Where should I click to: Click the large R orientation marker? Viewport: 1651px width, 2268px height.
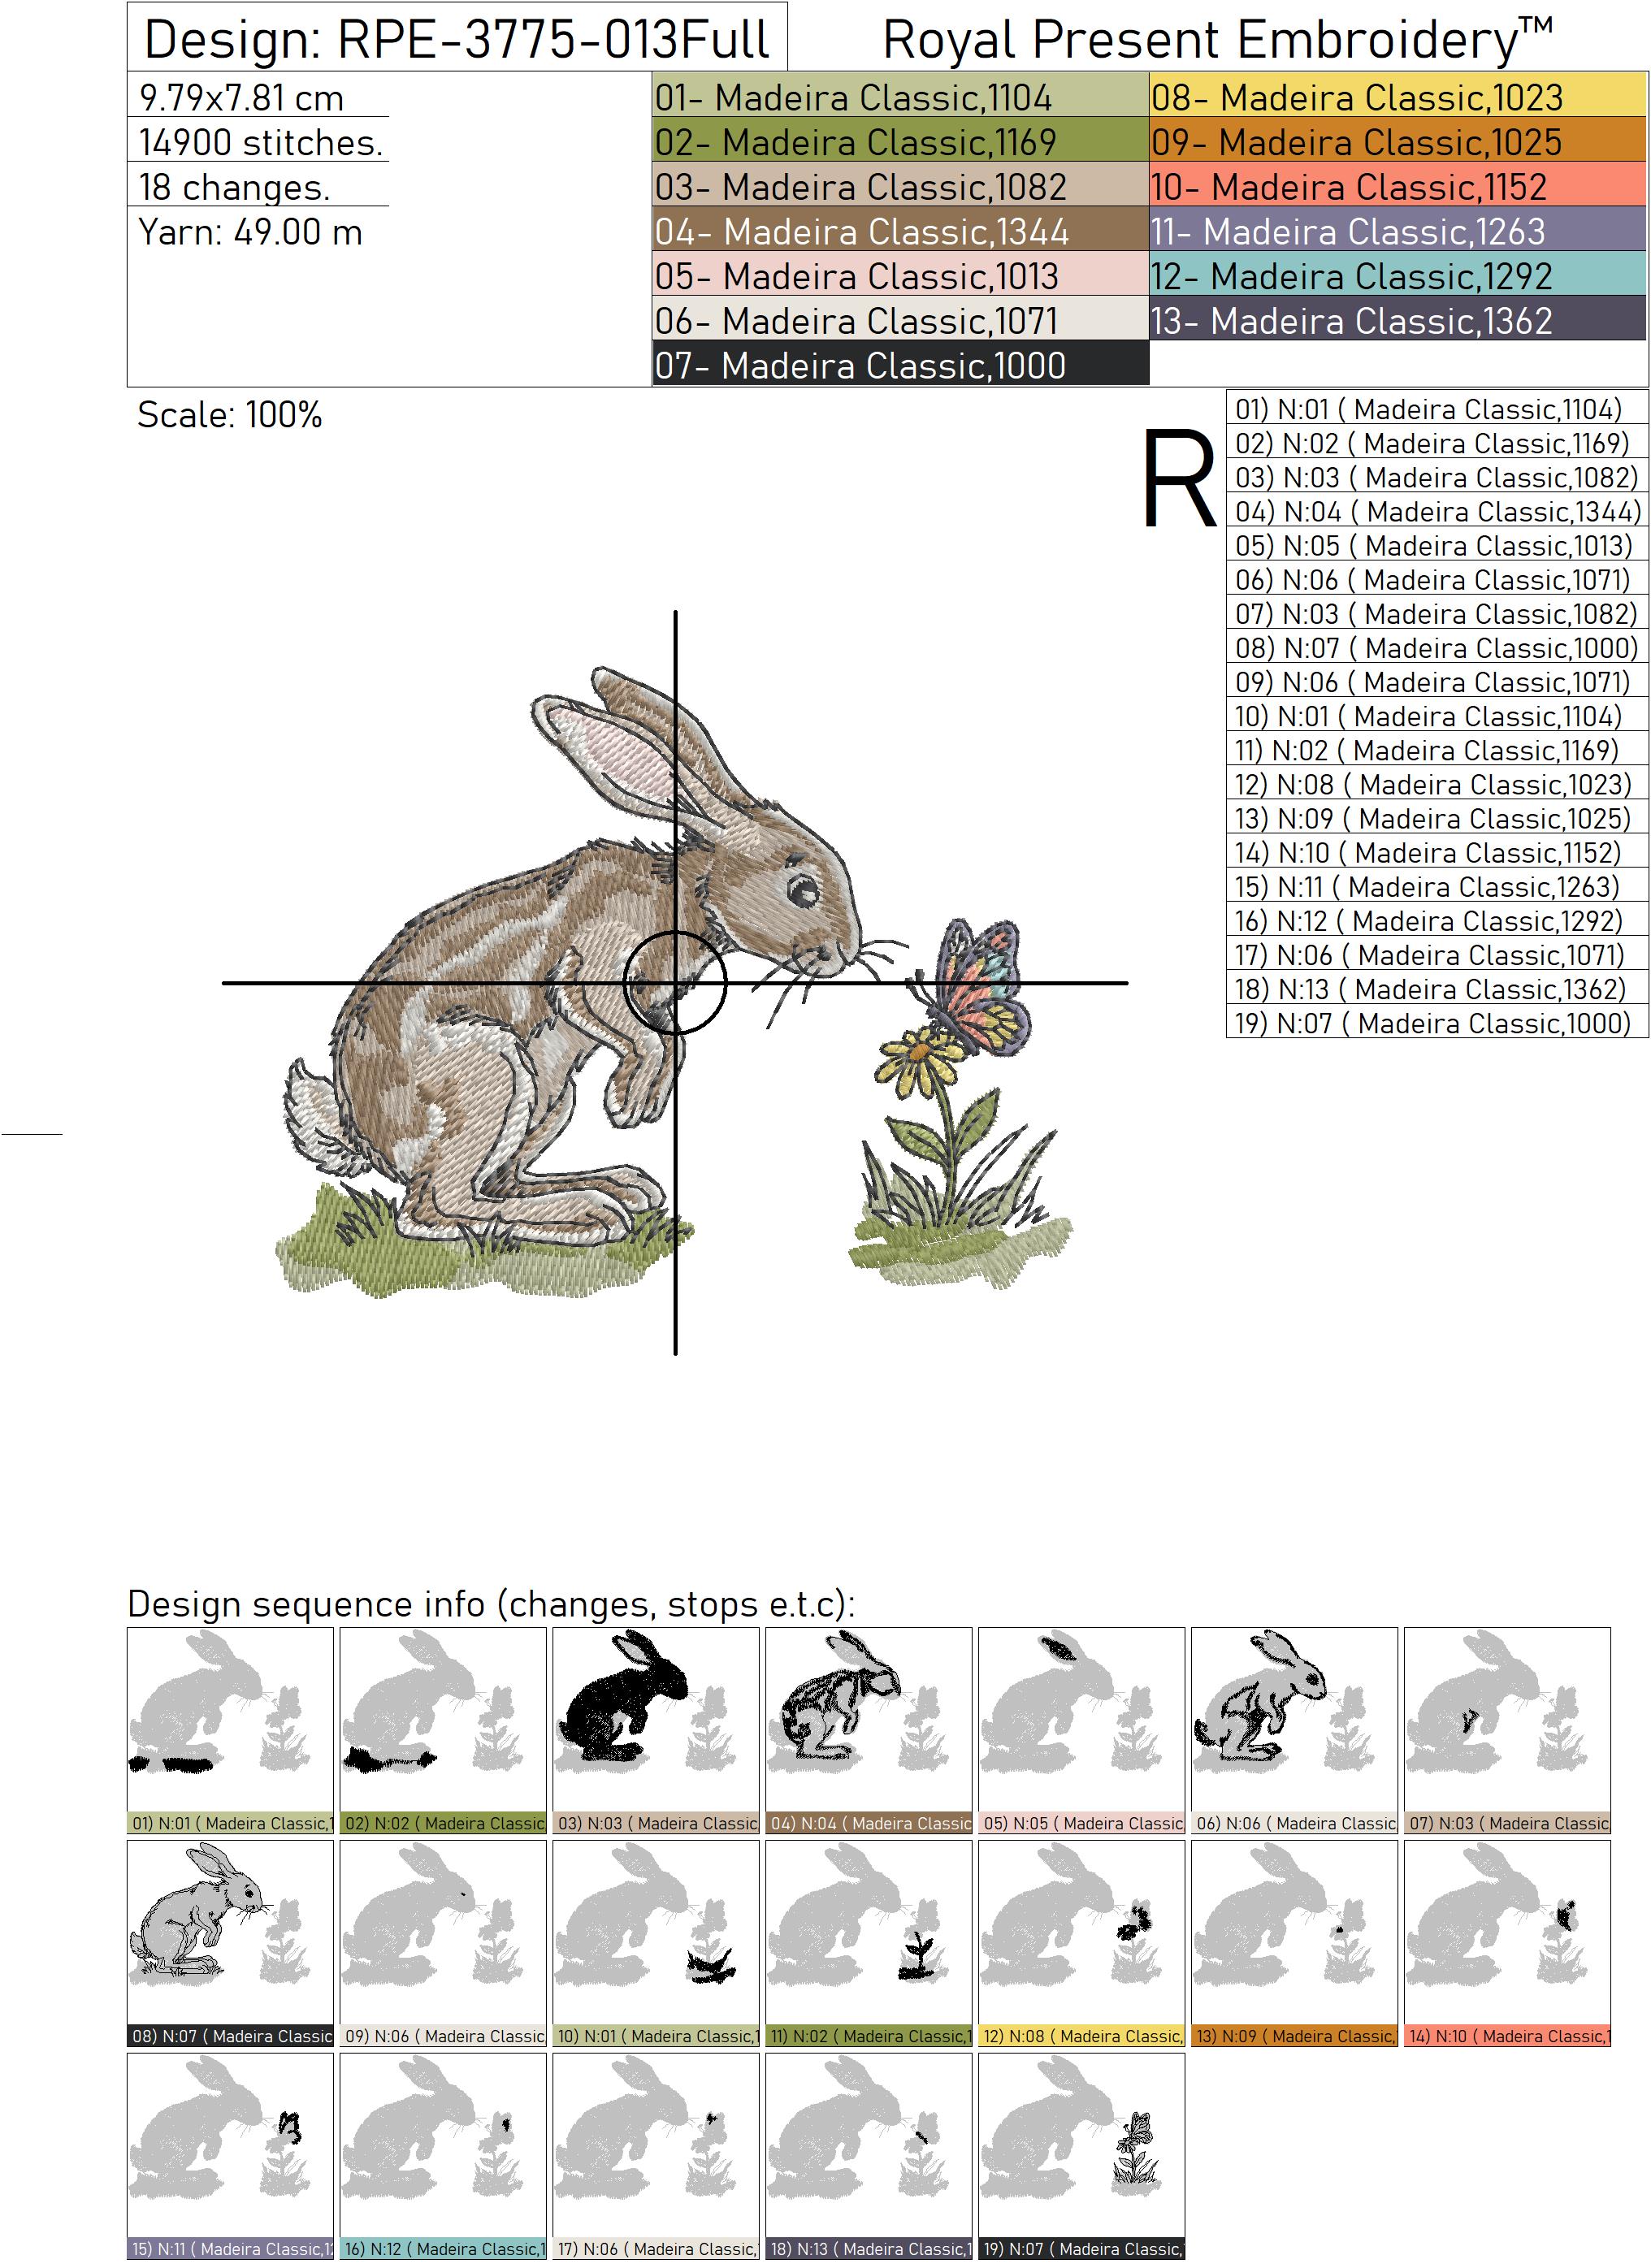(1178, 478)
